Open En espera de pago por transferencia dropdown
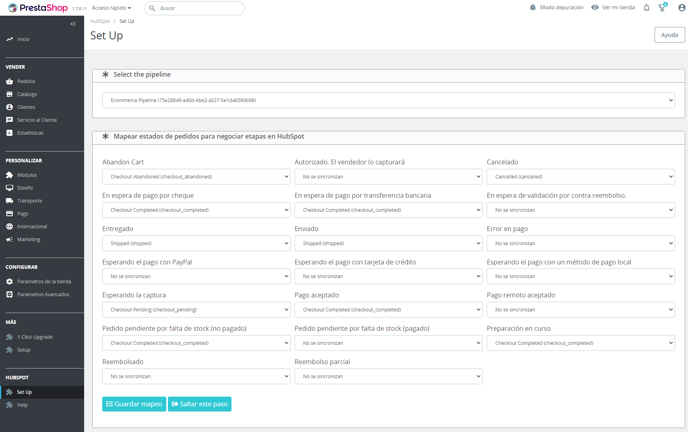 coord(388,210)
